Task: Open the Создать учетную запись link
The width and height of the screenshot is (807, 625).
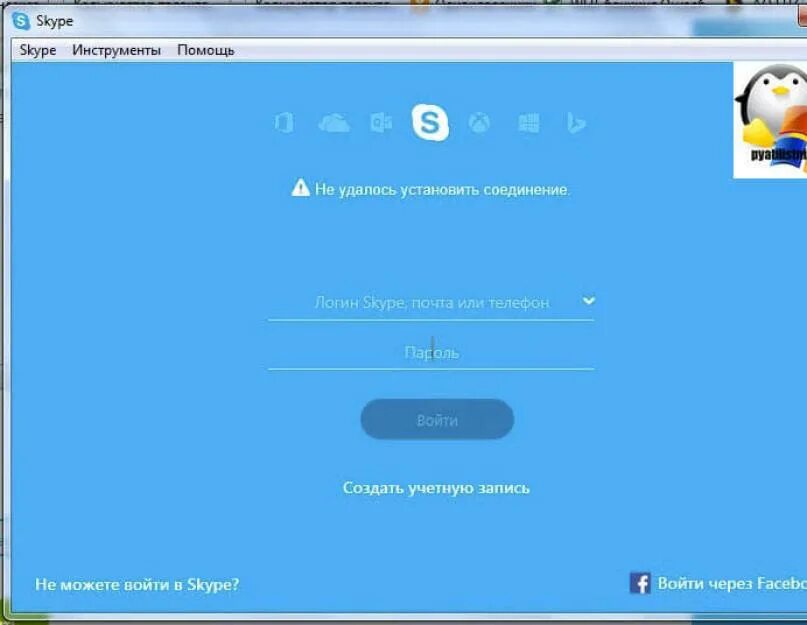Action: pyautogui.click(x=436, y=488)
